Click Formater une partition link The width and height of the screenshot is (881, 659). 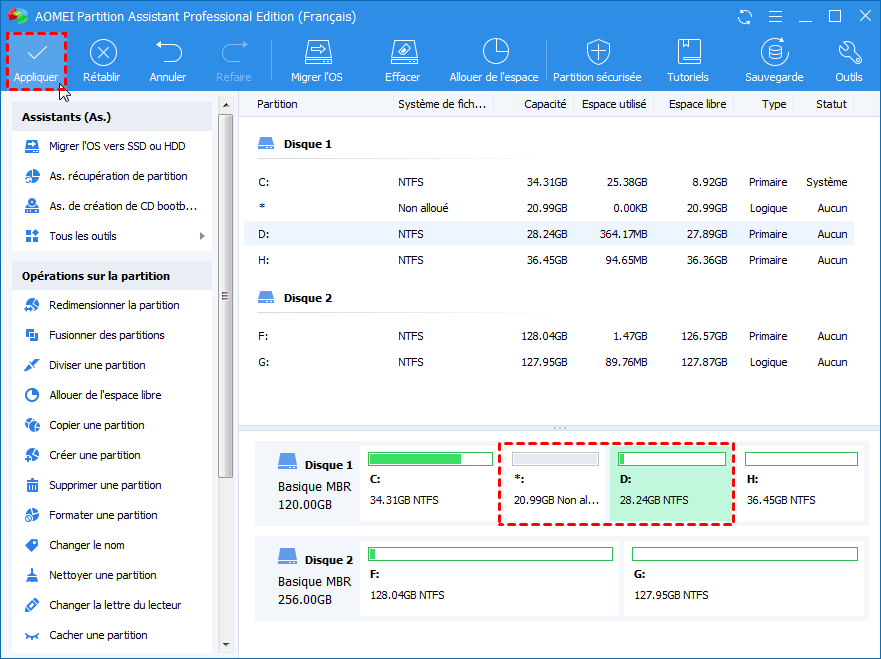point(103,515)
